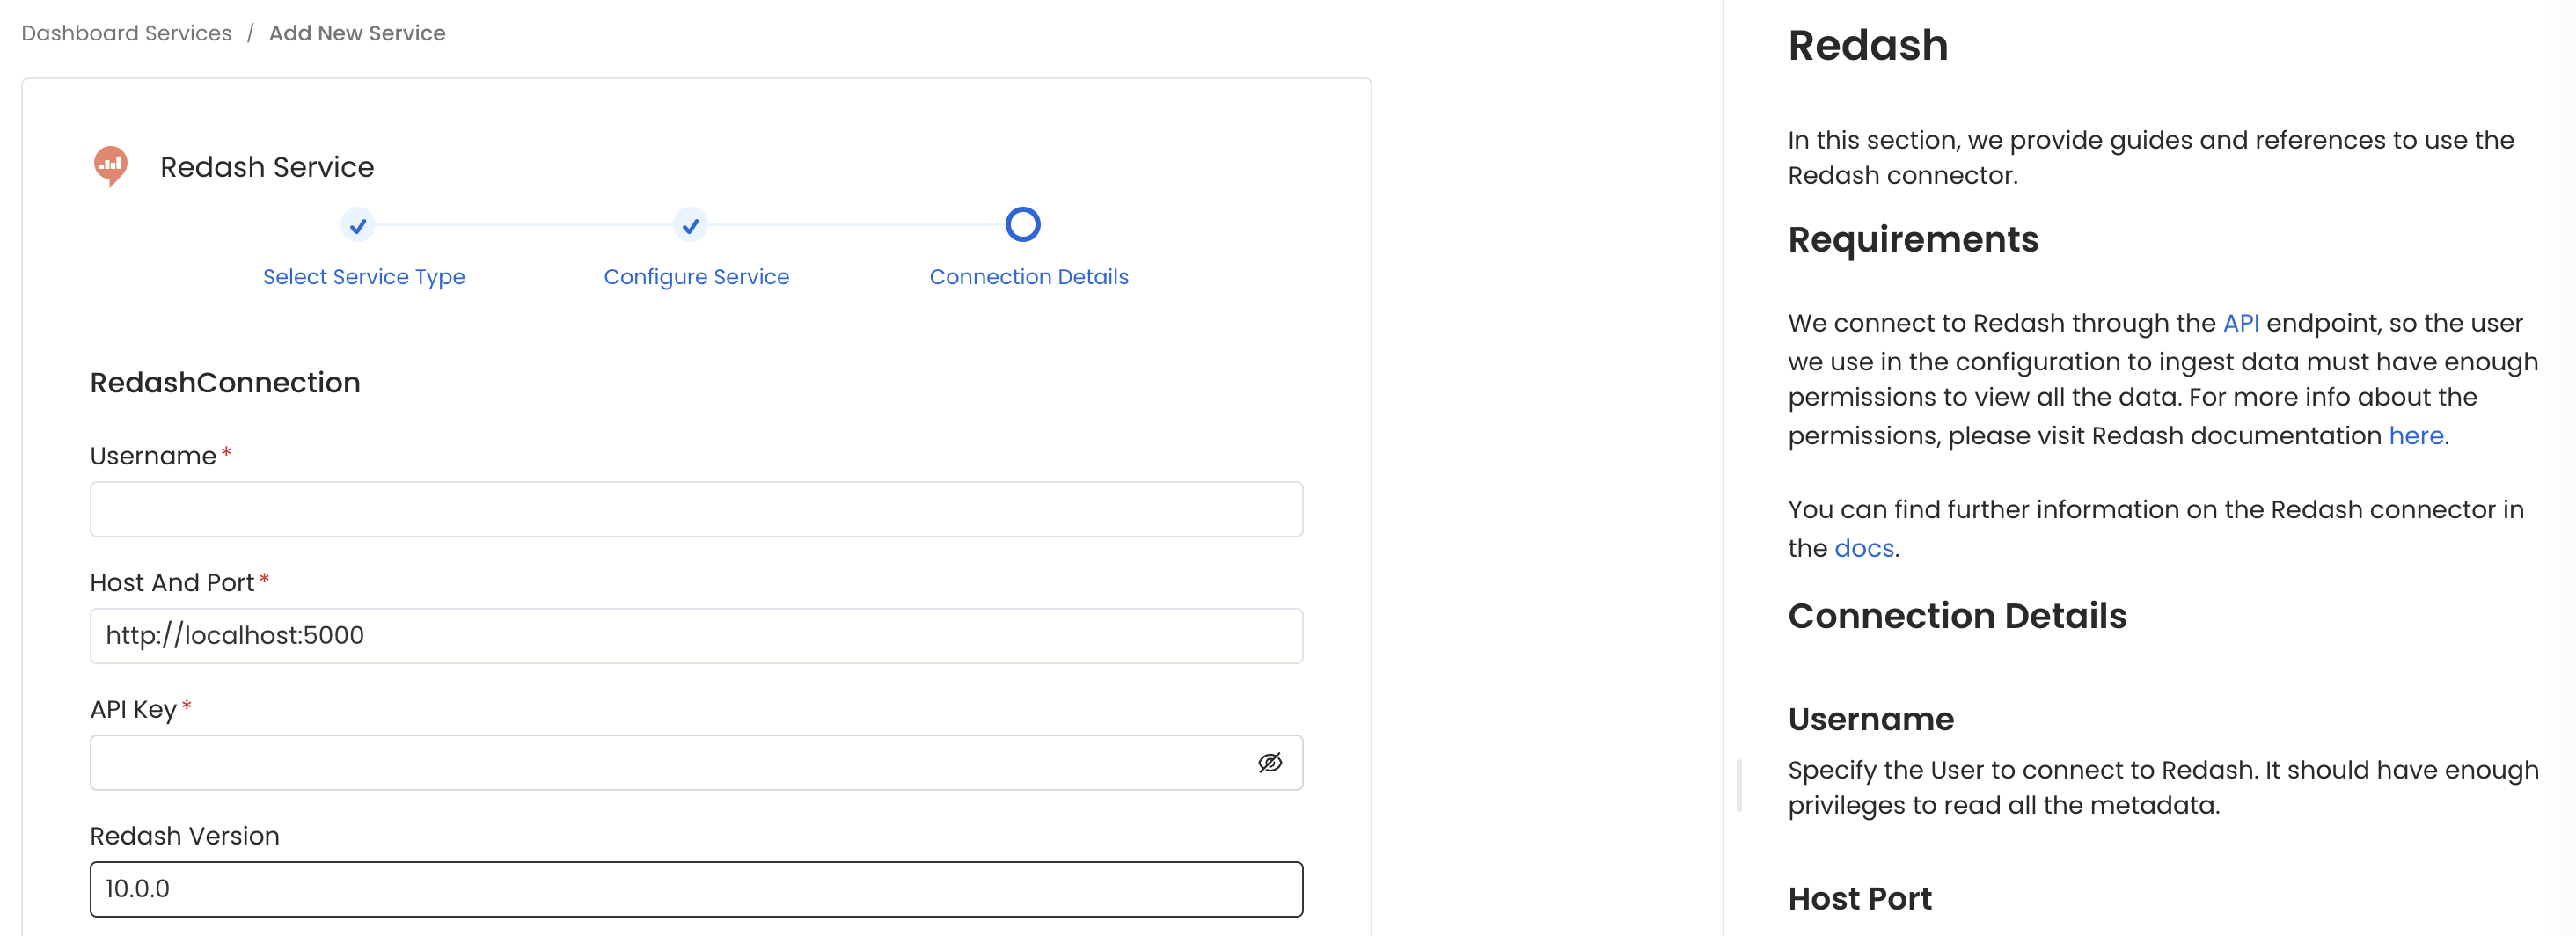Click the Connection Details step circle icon

pos(1023,224)
